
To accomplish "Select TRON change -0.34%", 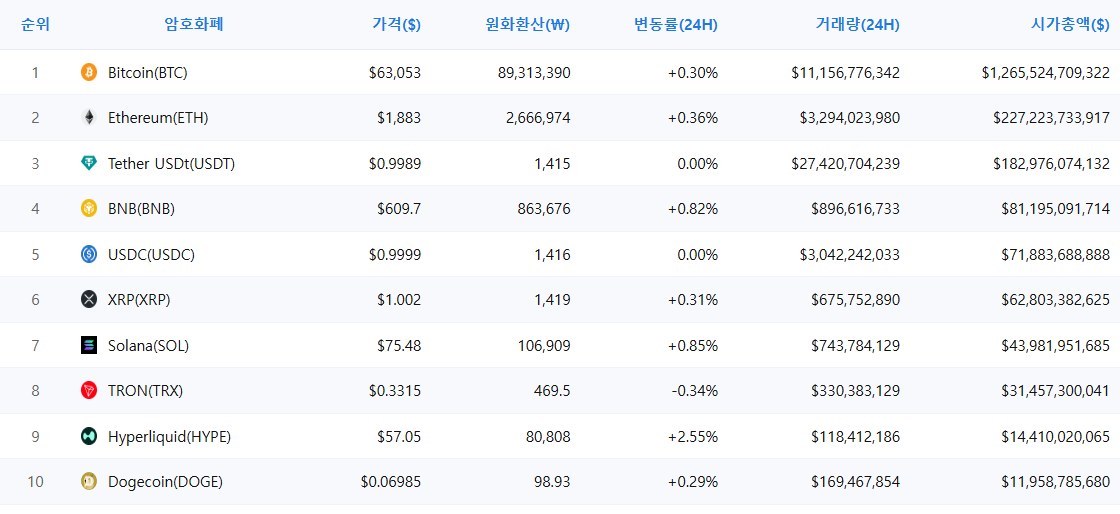I will [695, 390].
